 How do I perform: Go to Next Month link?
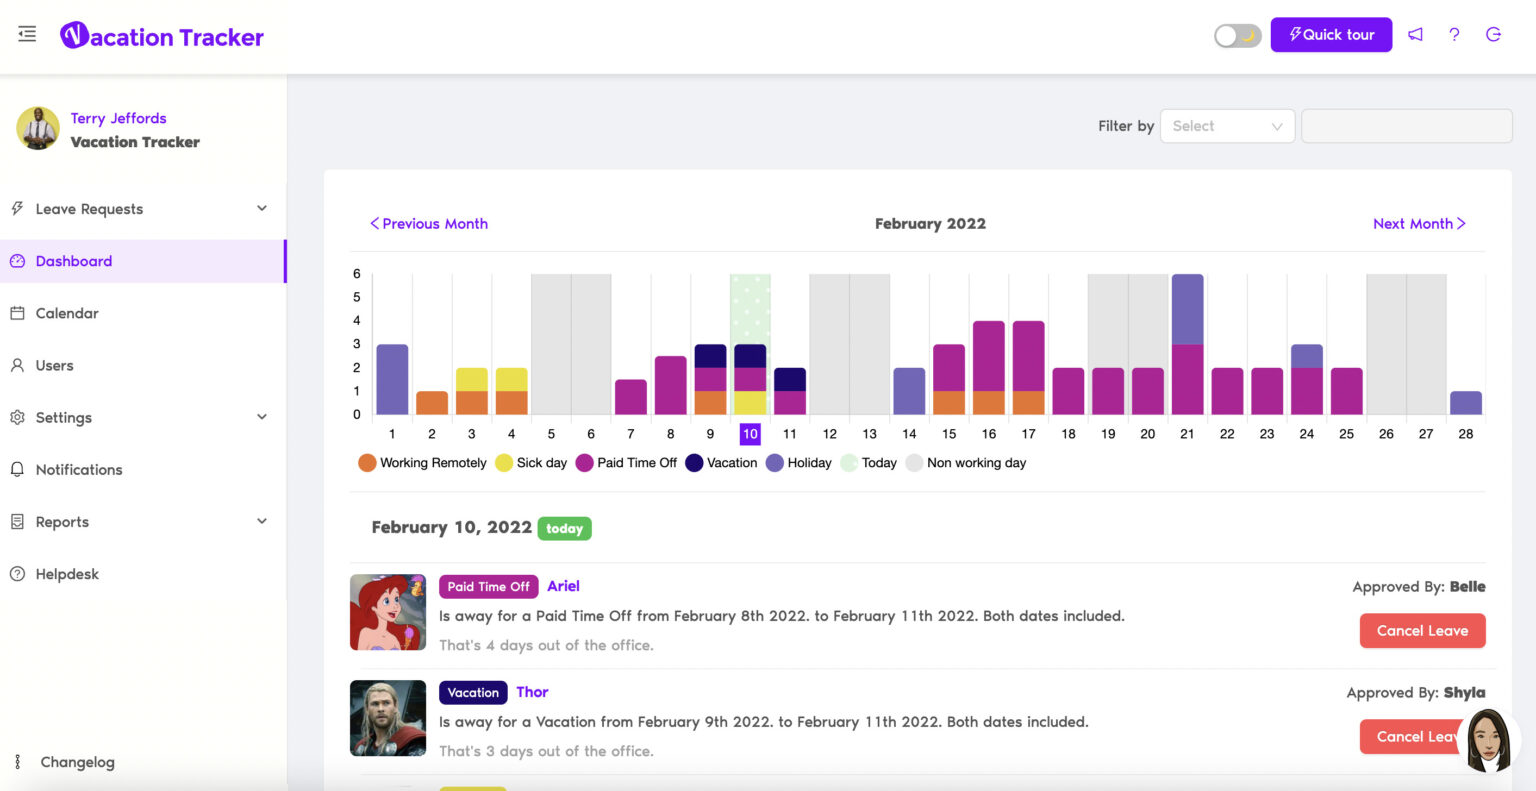[x=1419, y=224]
